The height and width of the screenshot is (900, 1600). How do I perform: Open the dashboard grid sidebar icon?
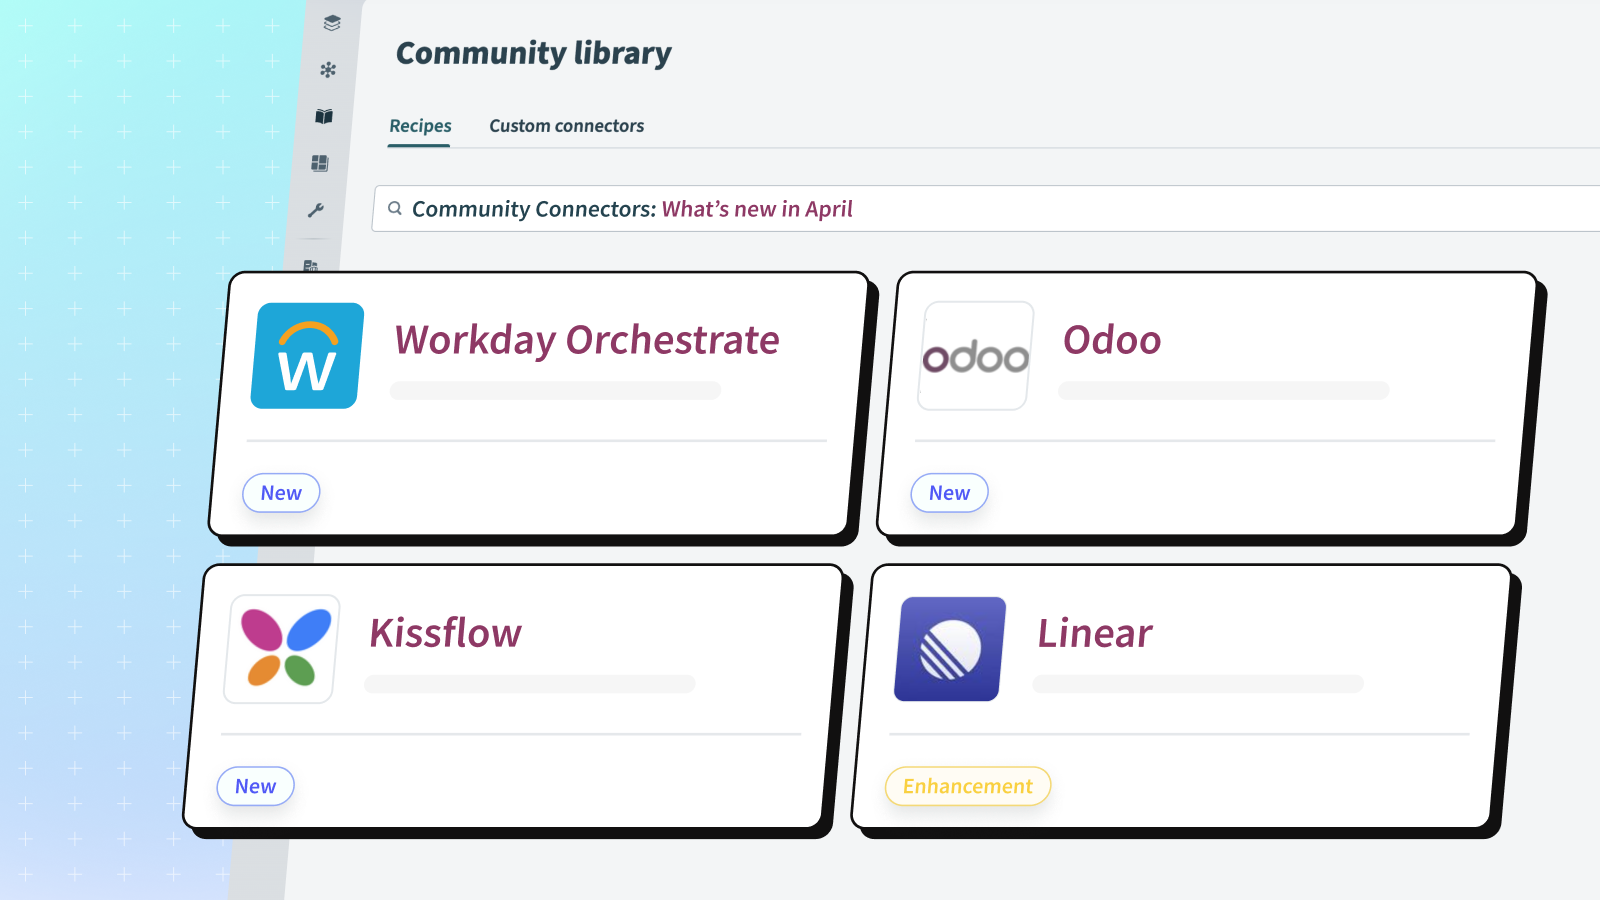(x=320, y=163)
